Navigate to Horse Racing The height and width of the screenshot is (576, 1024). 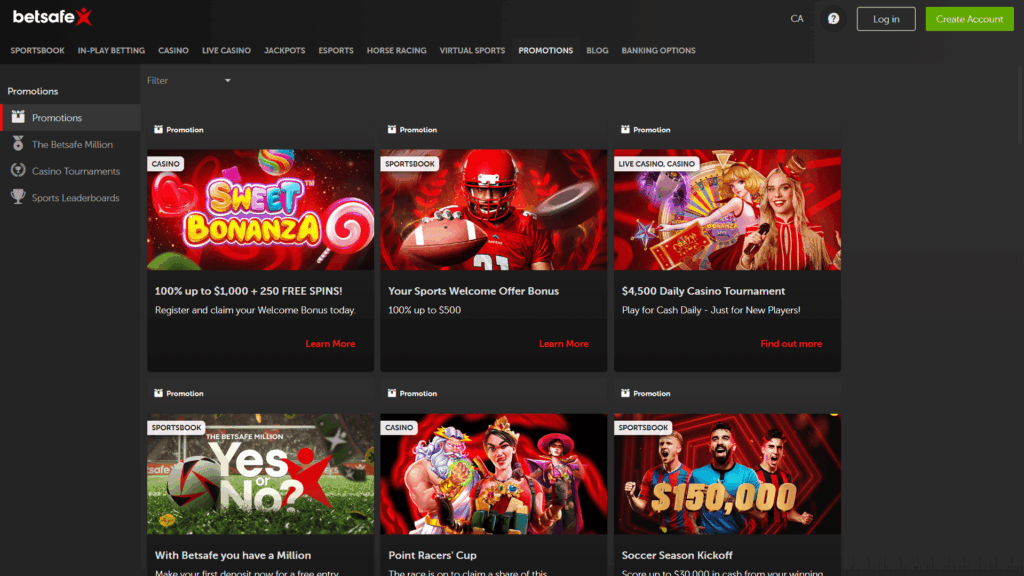point(396,50)
